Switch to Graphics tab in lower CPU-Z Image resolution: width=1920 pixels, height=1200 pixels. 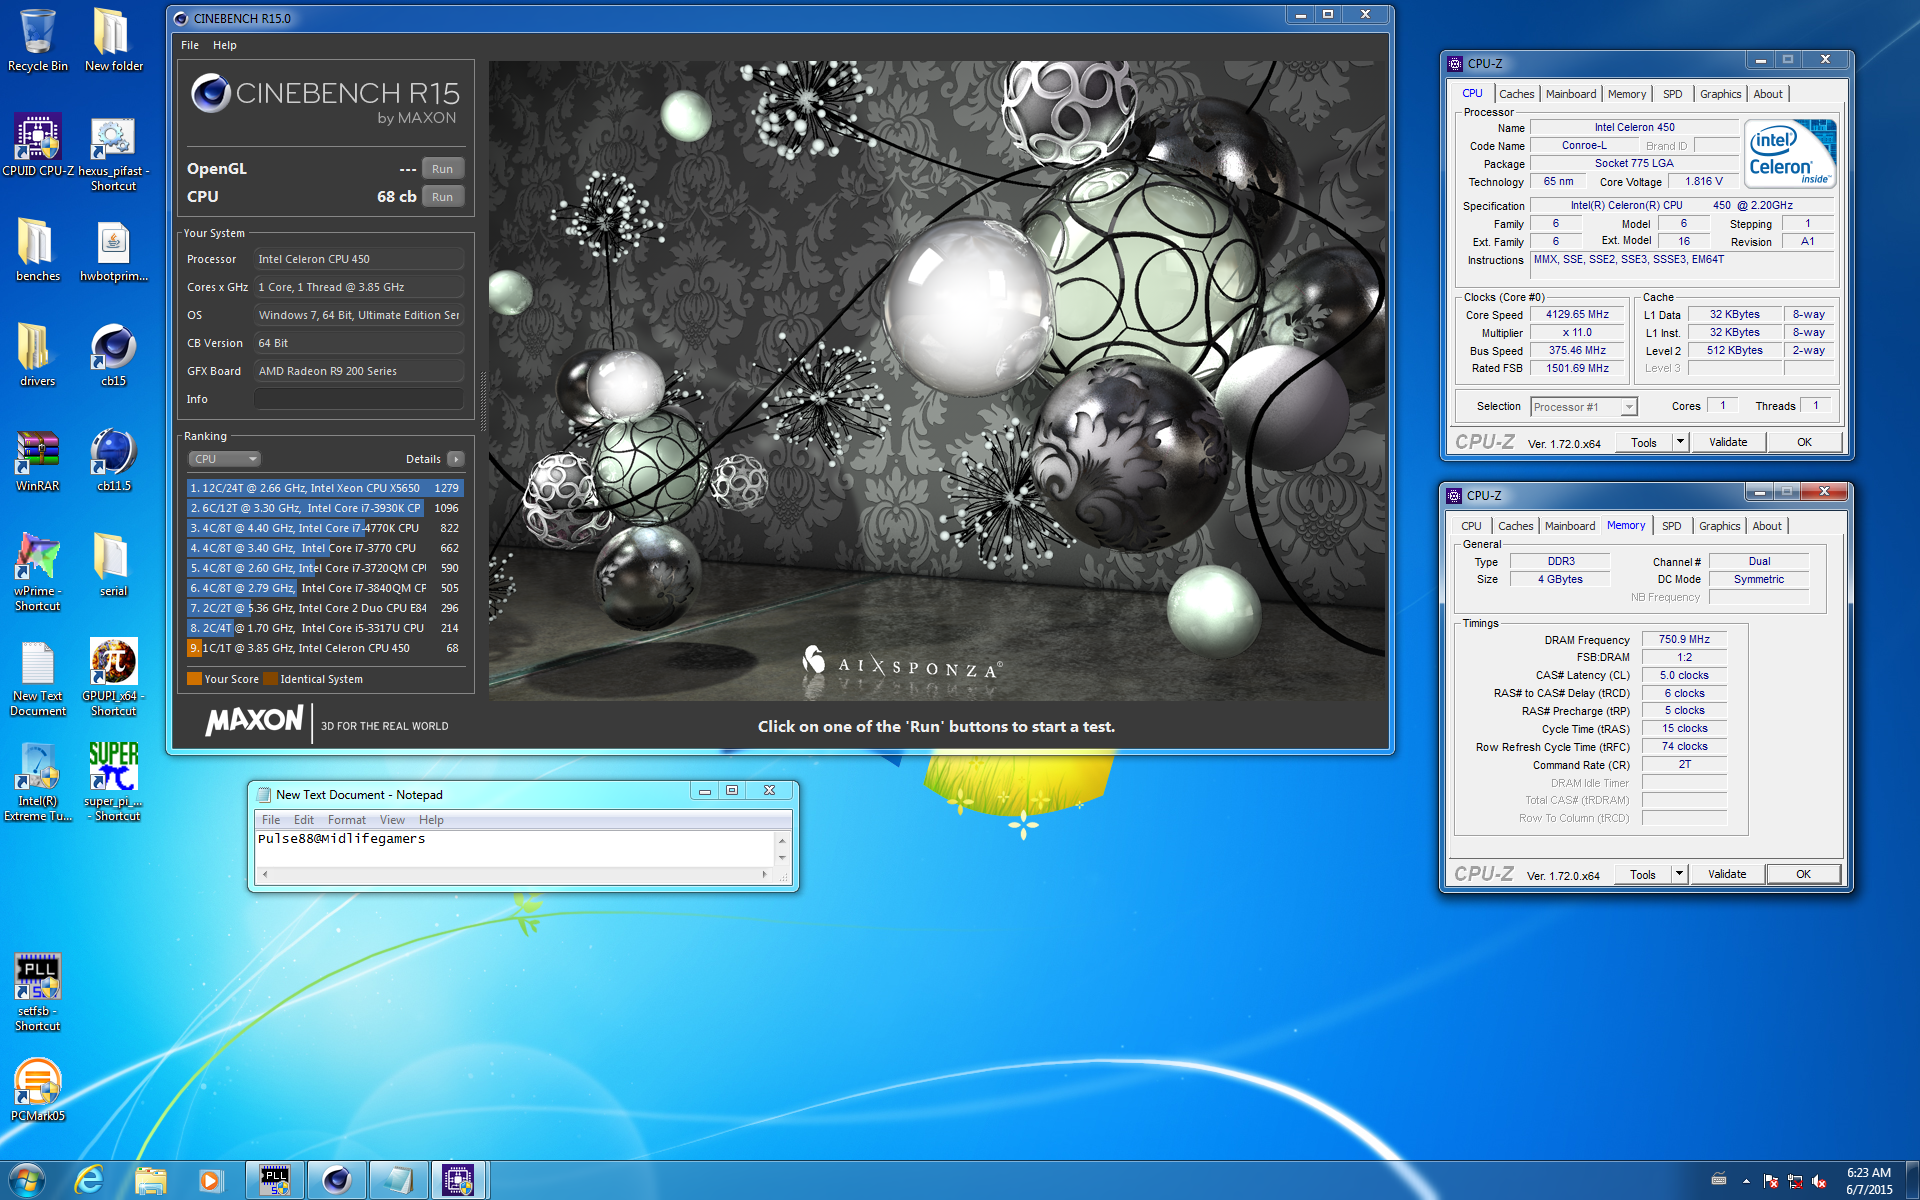[1719, 526]
